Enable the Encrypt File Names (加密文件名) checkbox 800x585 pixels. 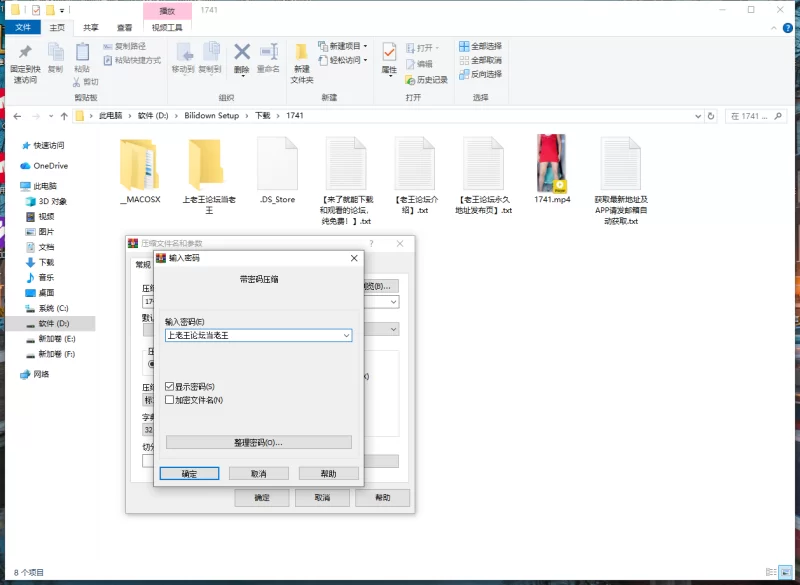pos(170,400)
